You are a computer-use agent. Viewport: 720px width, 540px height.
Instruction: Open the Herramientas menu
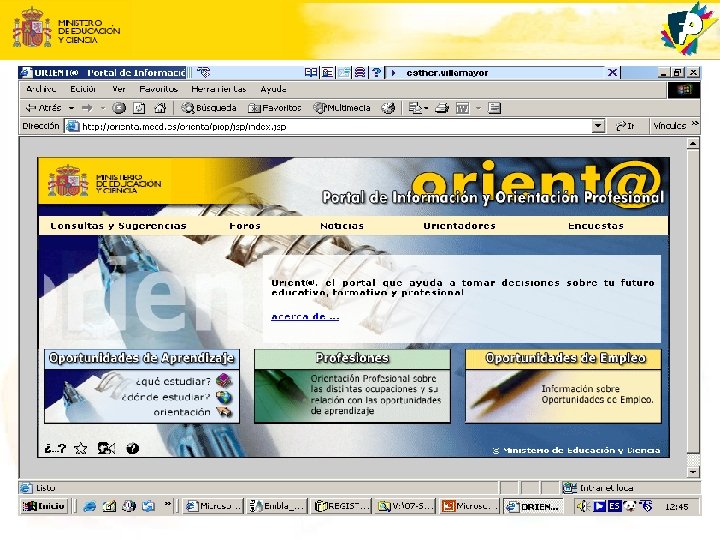[x=219, y=89]
